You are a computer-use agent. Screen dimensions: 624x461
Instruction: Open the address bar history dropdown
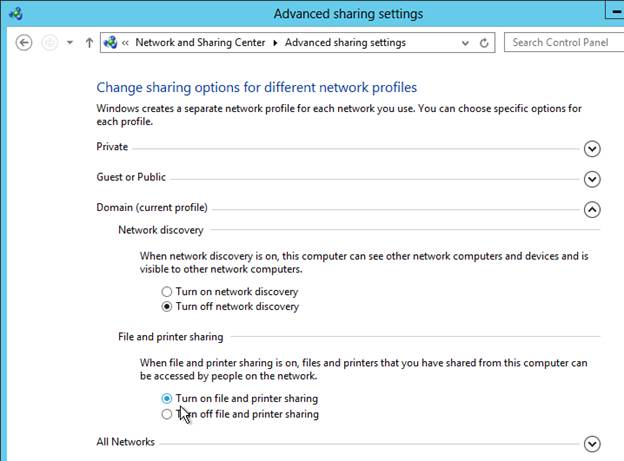click(x=465, y=43)
